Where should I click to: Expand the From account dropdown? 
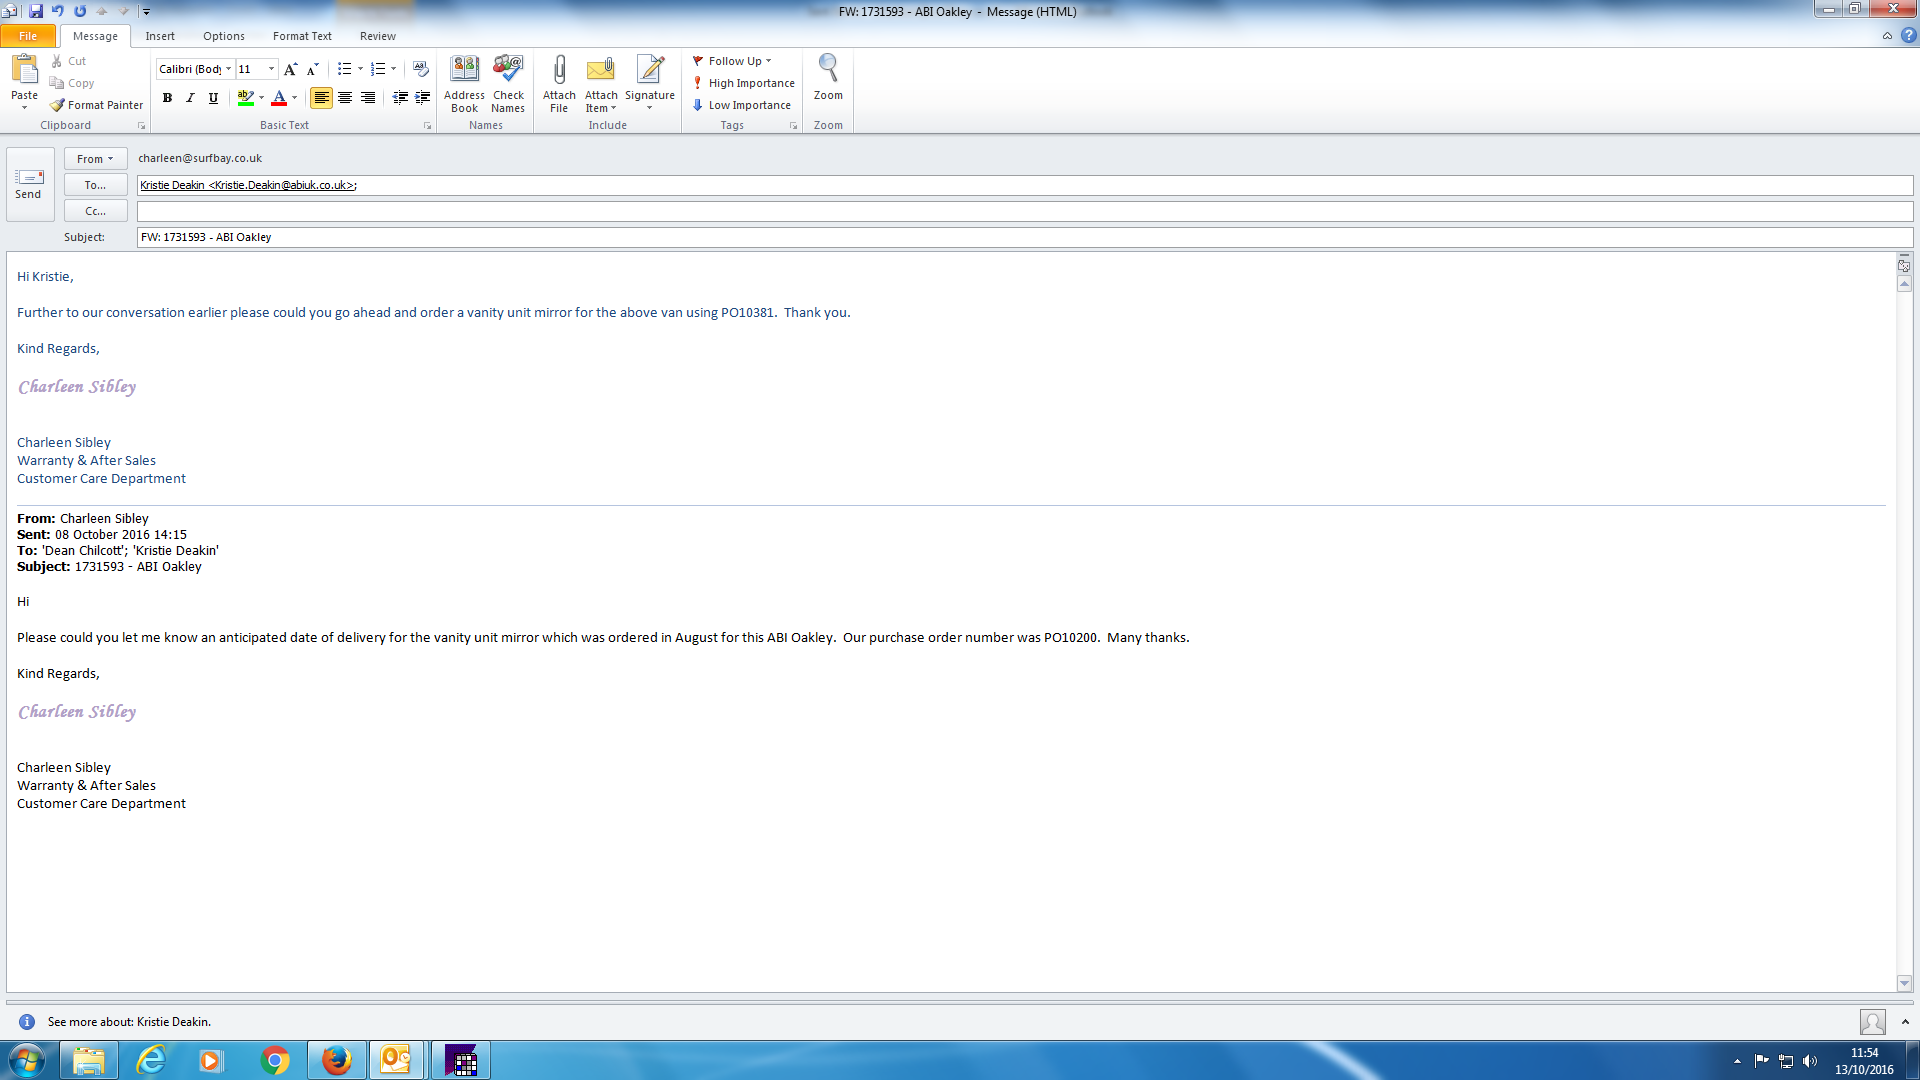point(95,159)
